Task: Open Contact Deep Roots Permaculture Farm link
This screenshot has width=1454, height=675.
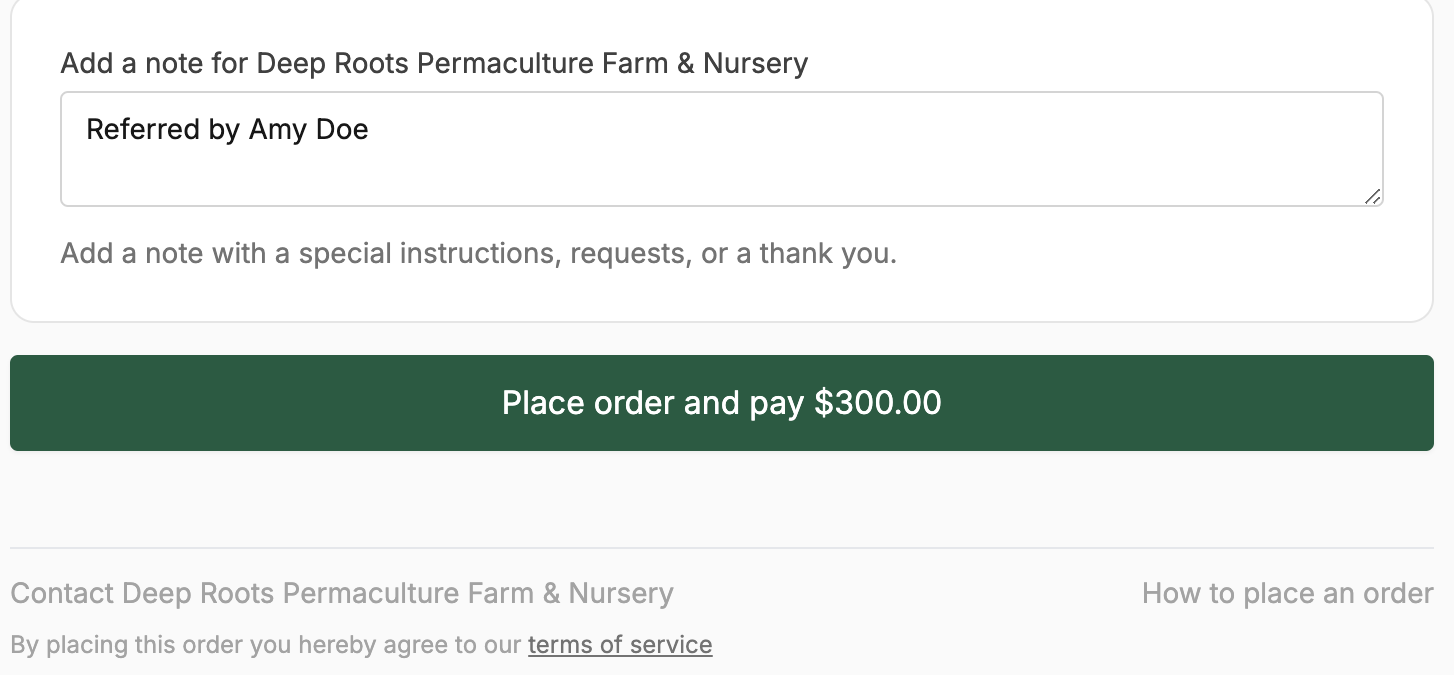Action: point(341,594)
